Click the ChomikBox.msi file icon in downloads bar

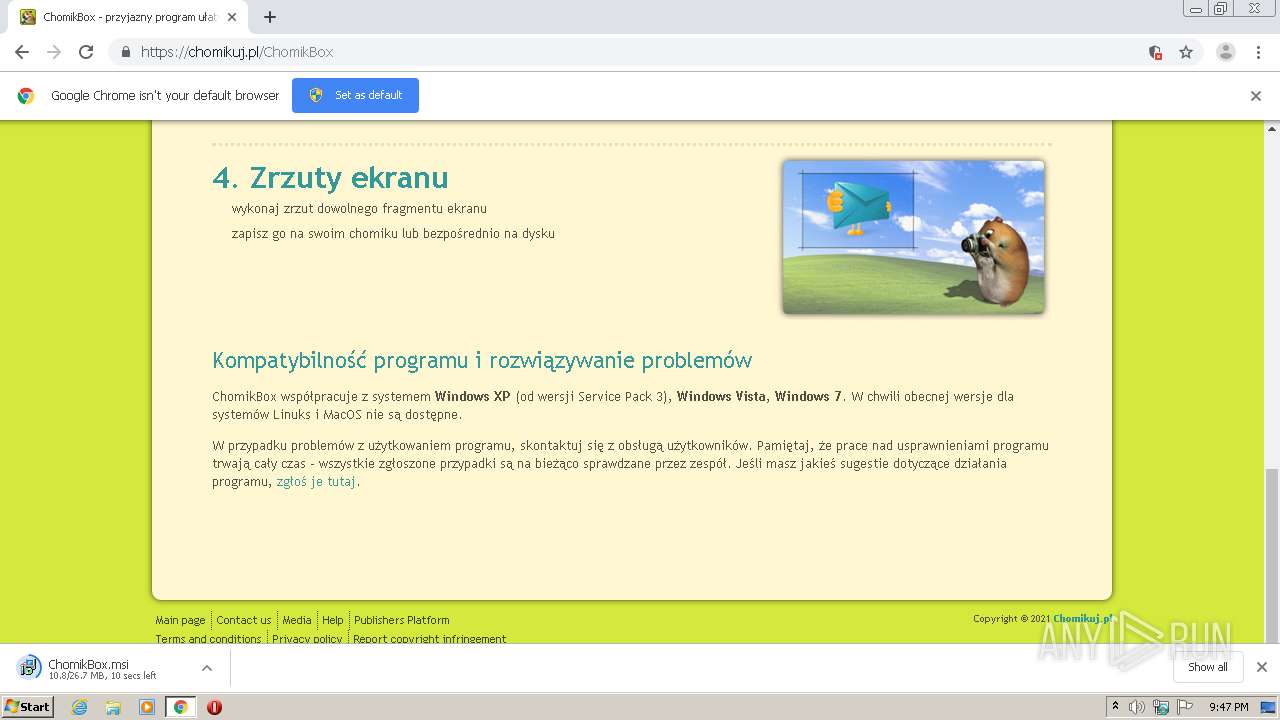[29, 667]
